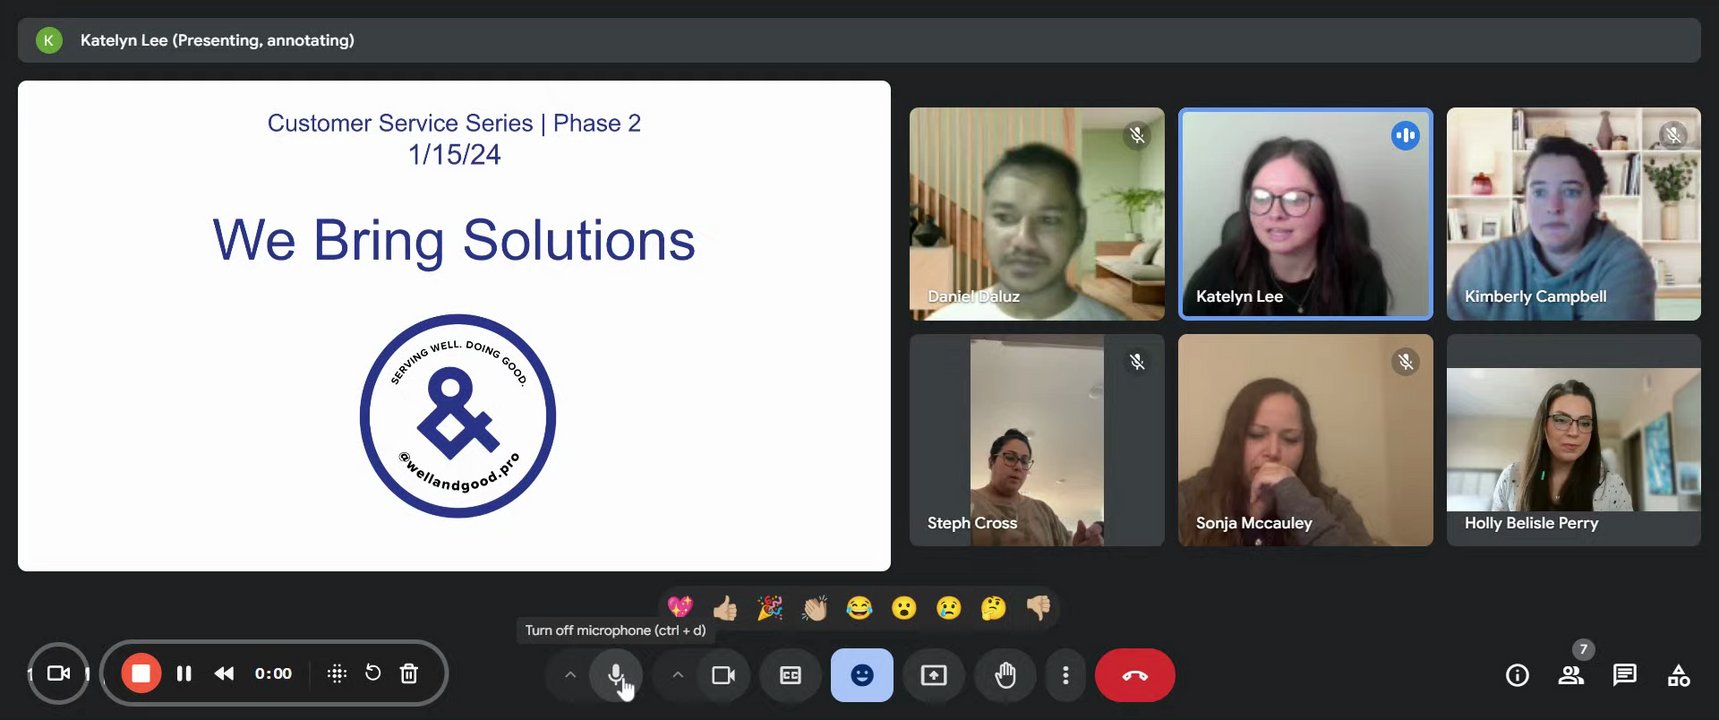Turn off the microphone
1719x720 pixels.
616,676
